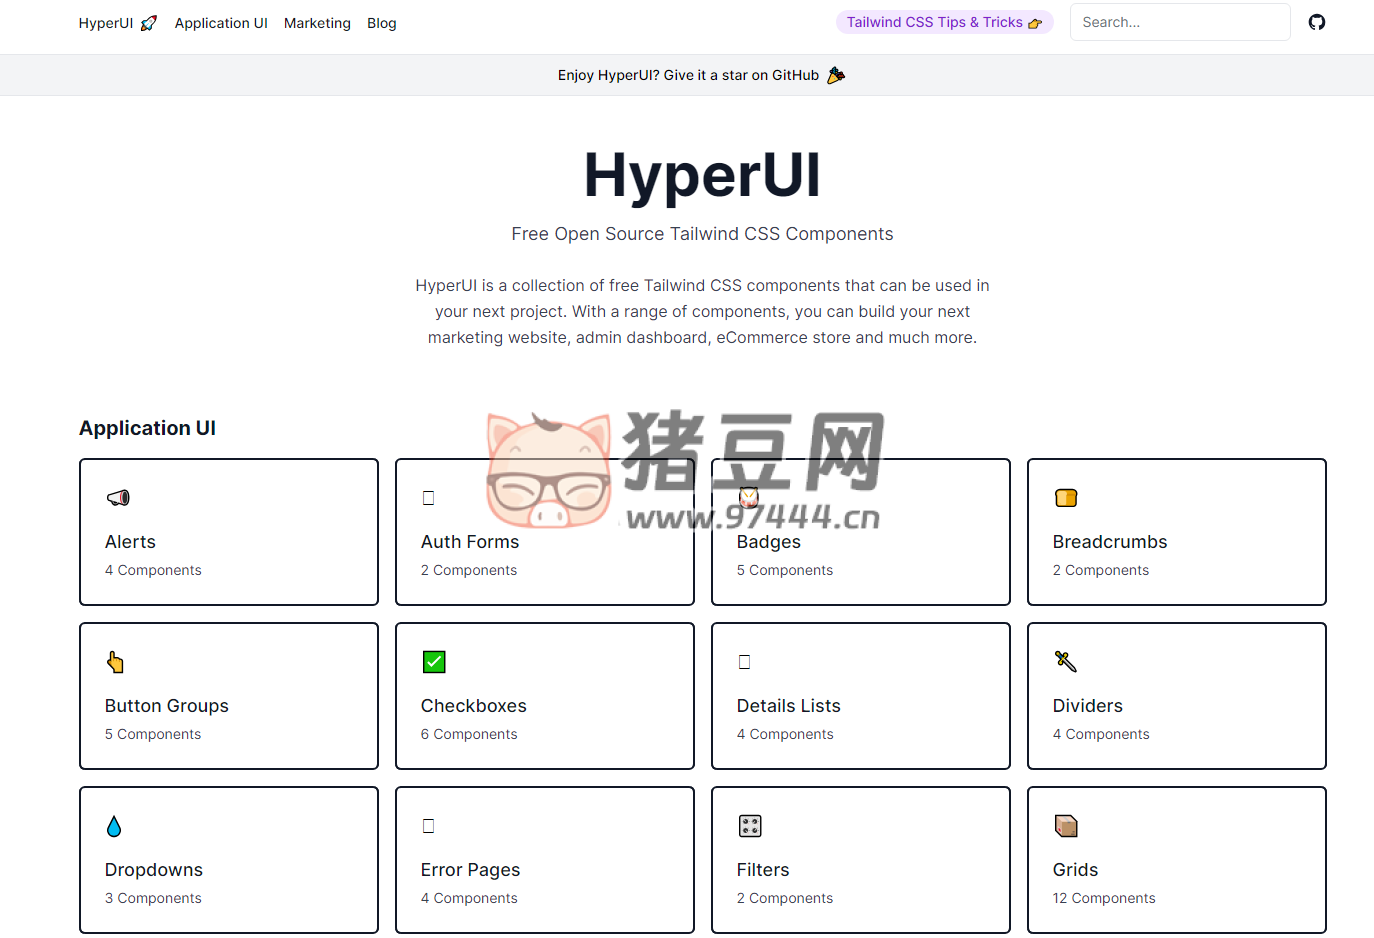
Task: Select the Marketing menu item
Action: (317, 22)
